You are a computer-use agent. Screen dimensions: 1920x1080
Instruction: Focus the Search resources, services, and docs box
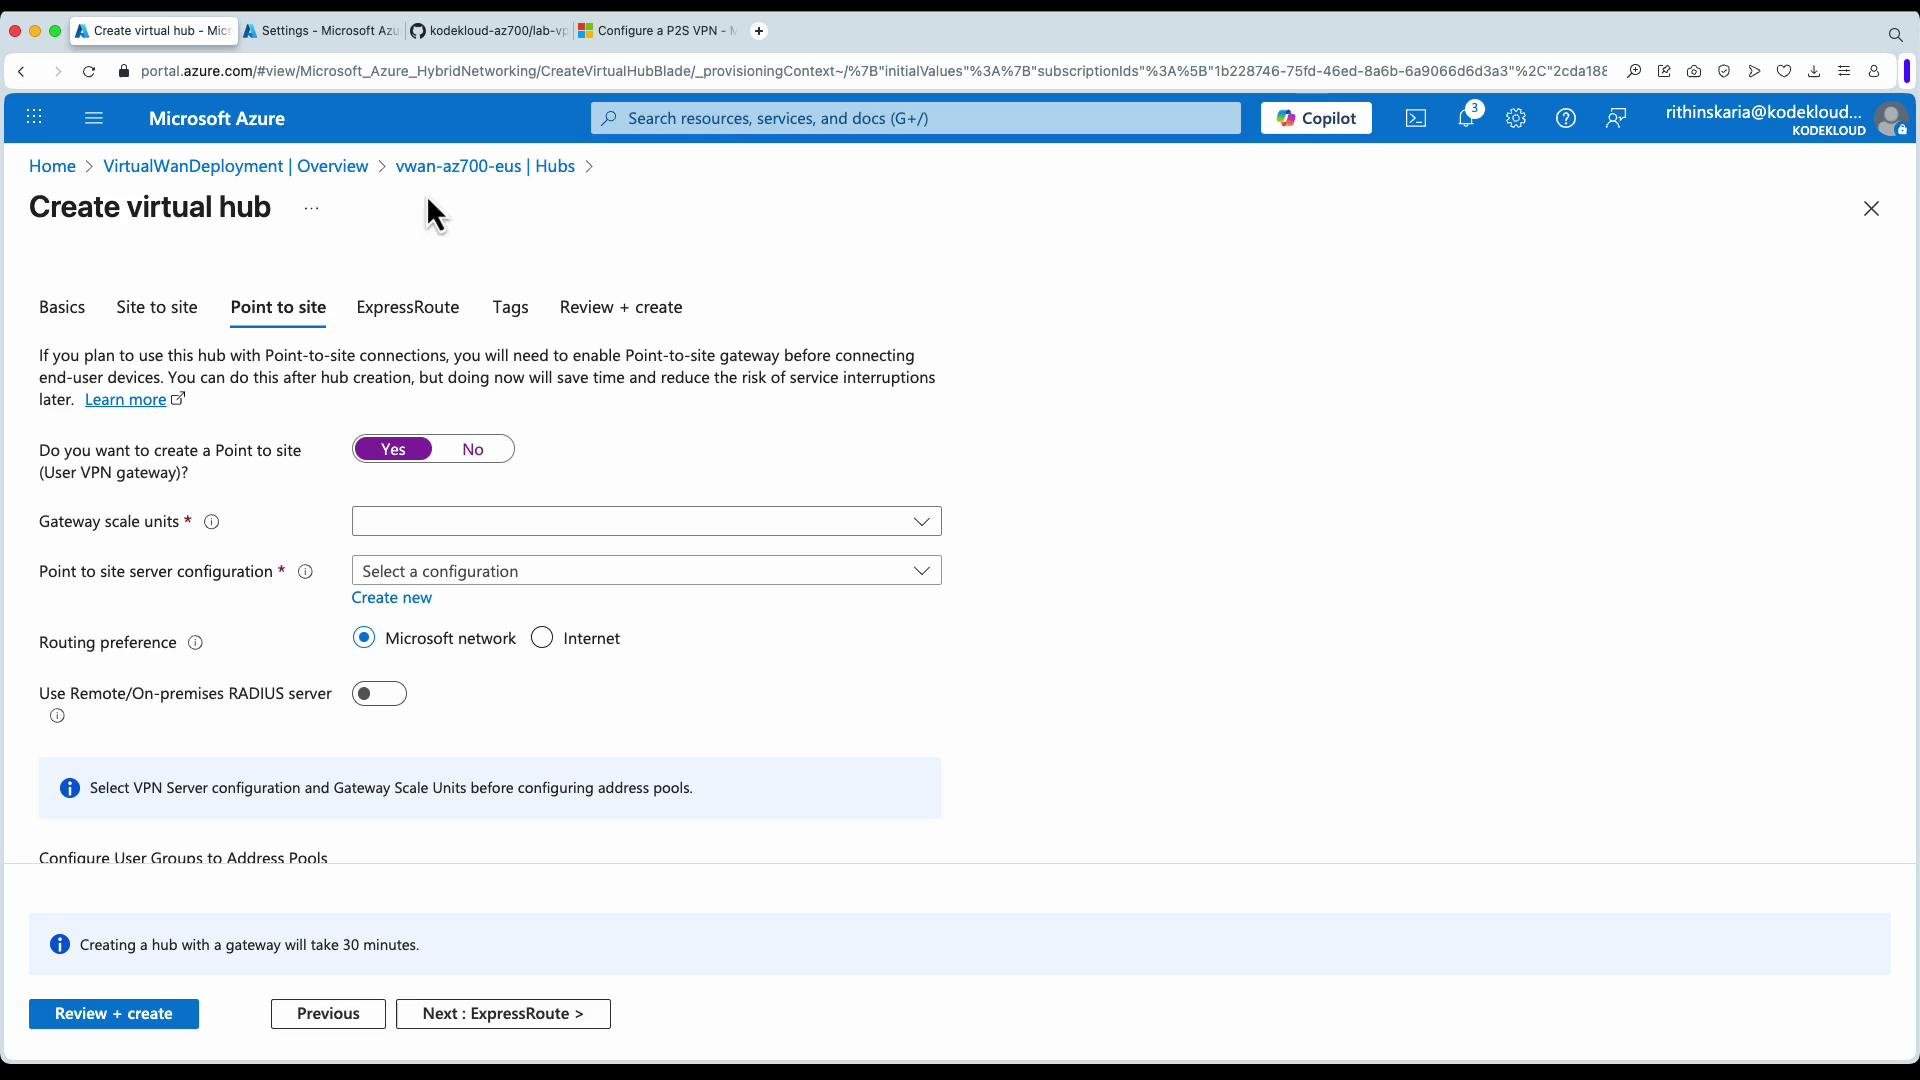click(x=916, y=118)
